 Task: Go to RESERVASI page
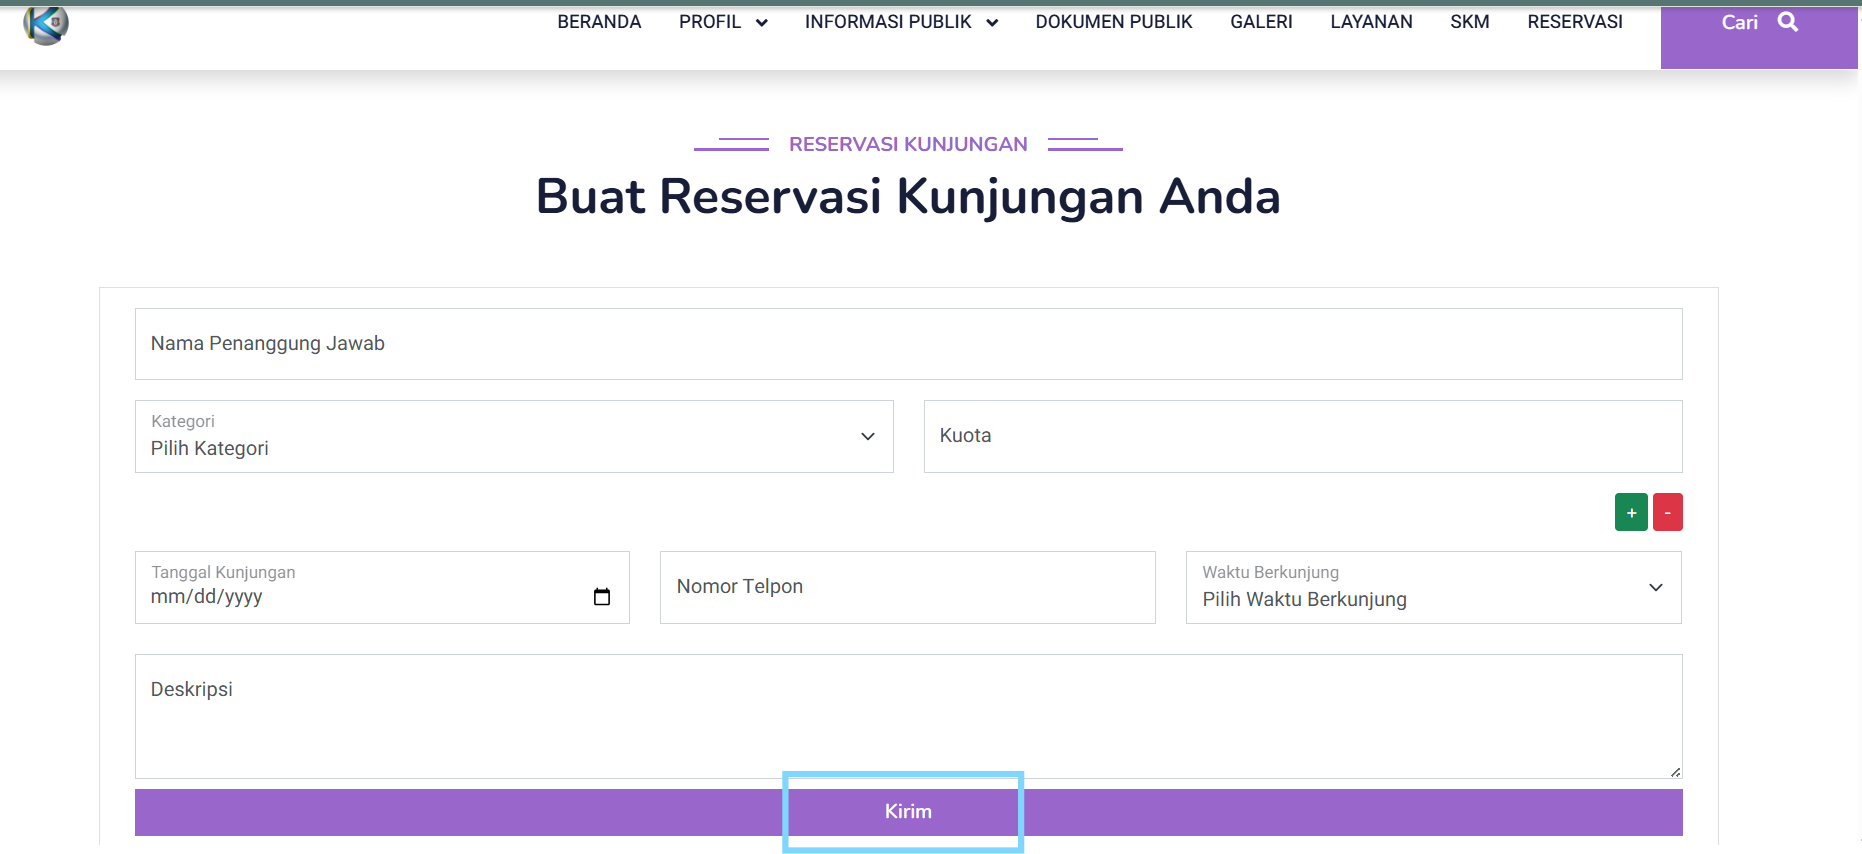(1575, 22)
